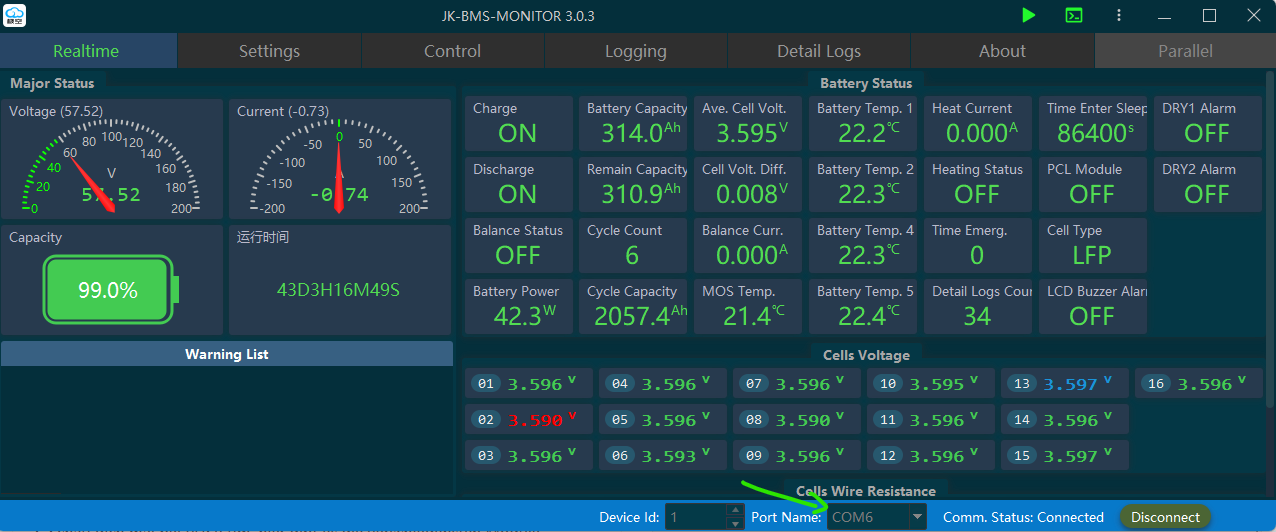The image size is (1276, 532).
Task: Select cell 15 voltage reading
Action: point(1065,455)
